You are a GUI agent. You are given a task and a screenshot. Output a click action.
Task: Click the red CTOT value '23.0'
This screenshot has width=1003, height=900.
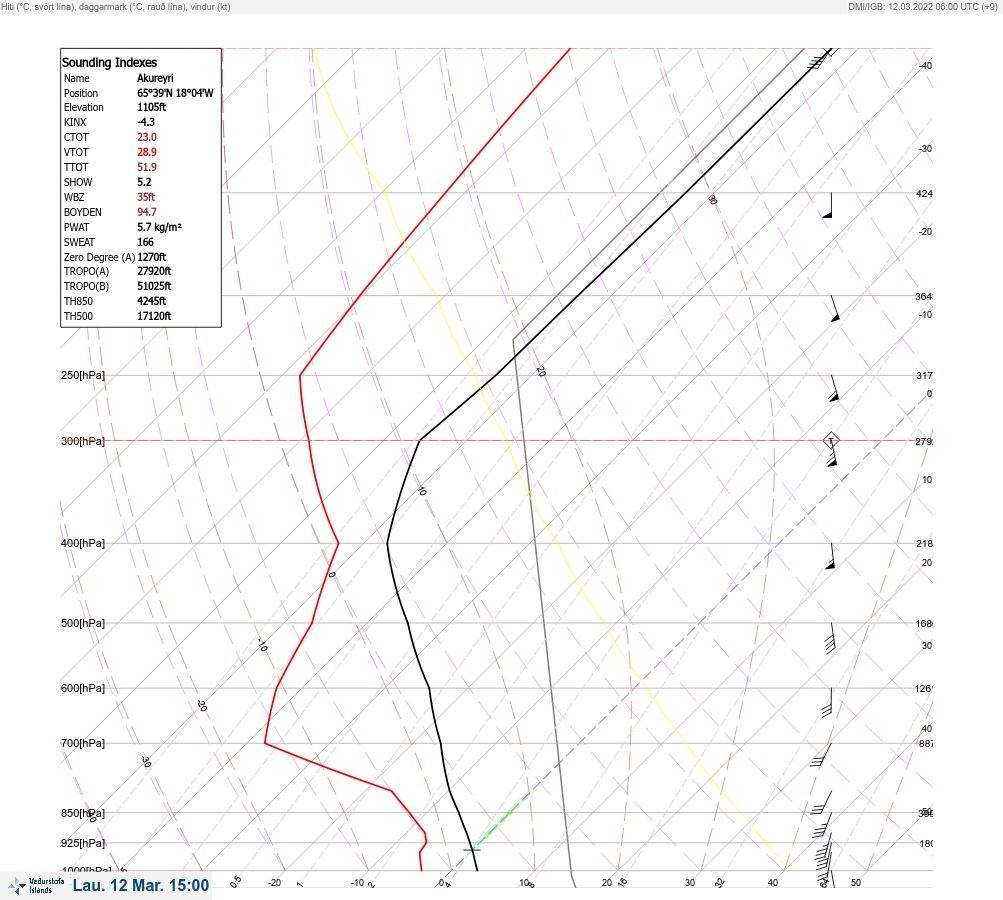146,137
